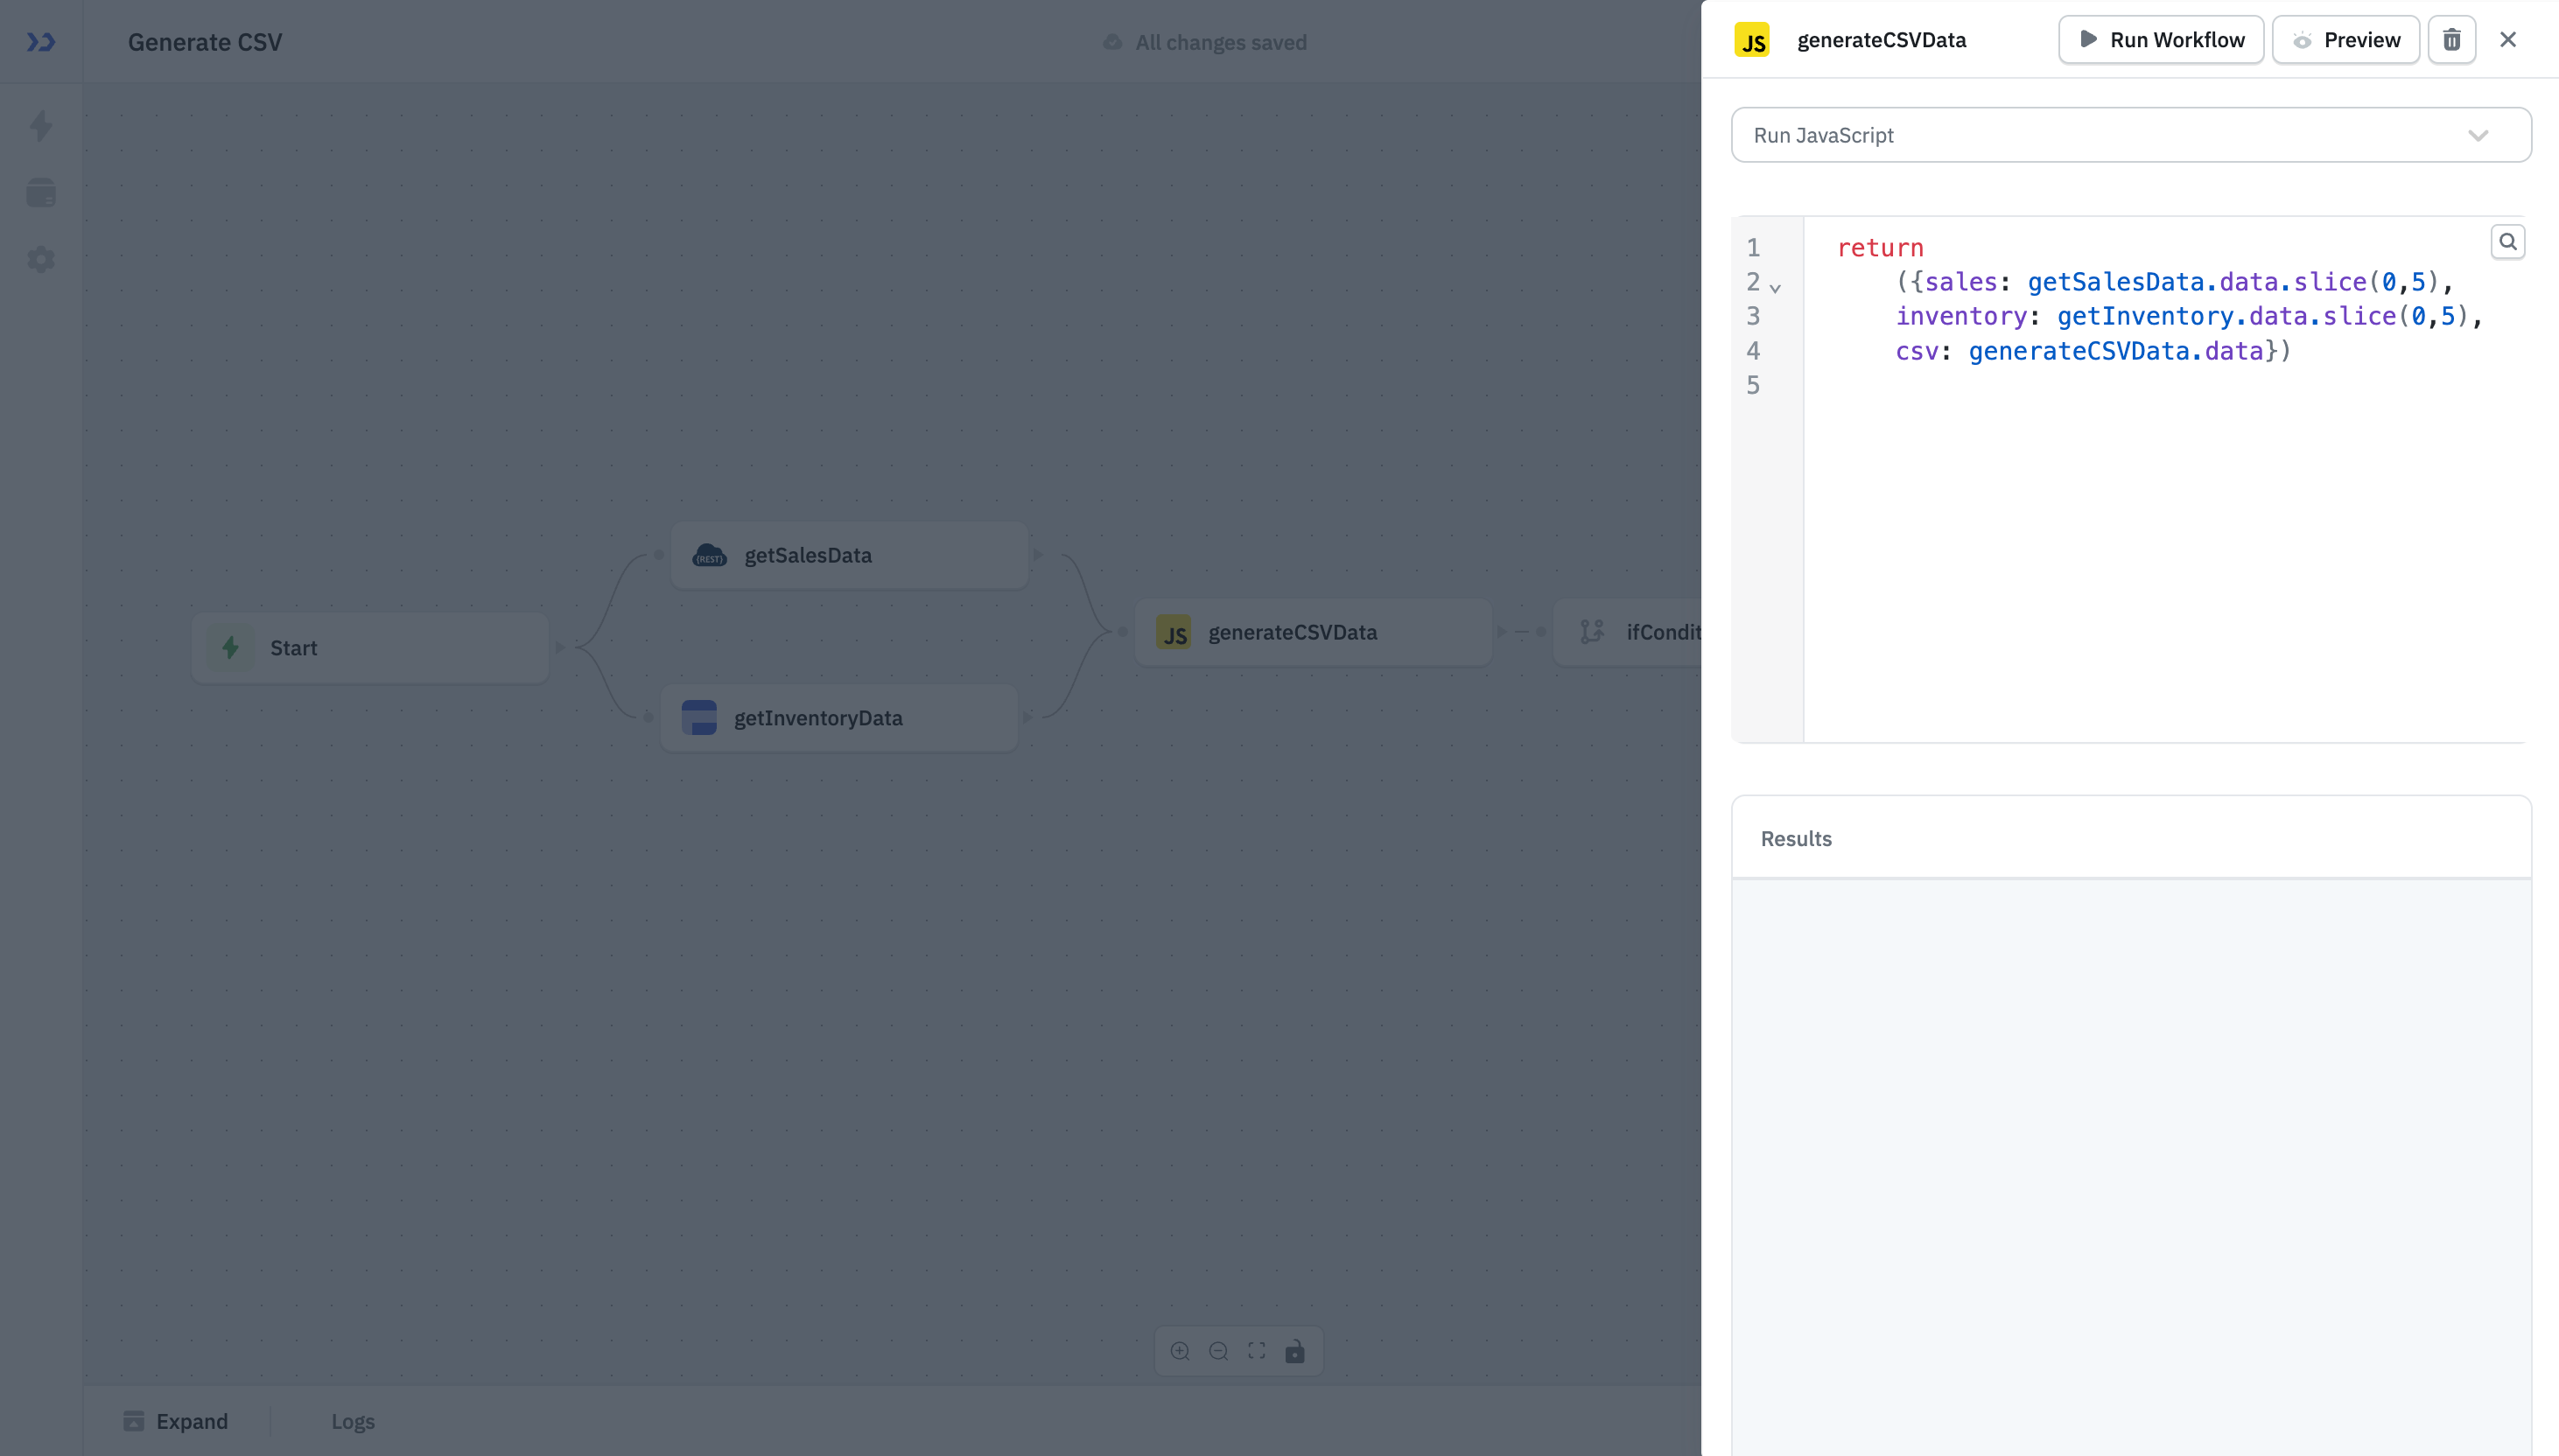Fit the workflow to screen
The height and width of the screenshot is (1456, 2559).
[x=1256, y=1350]
